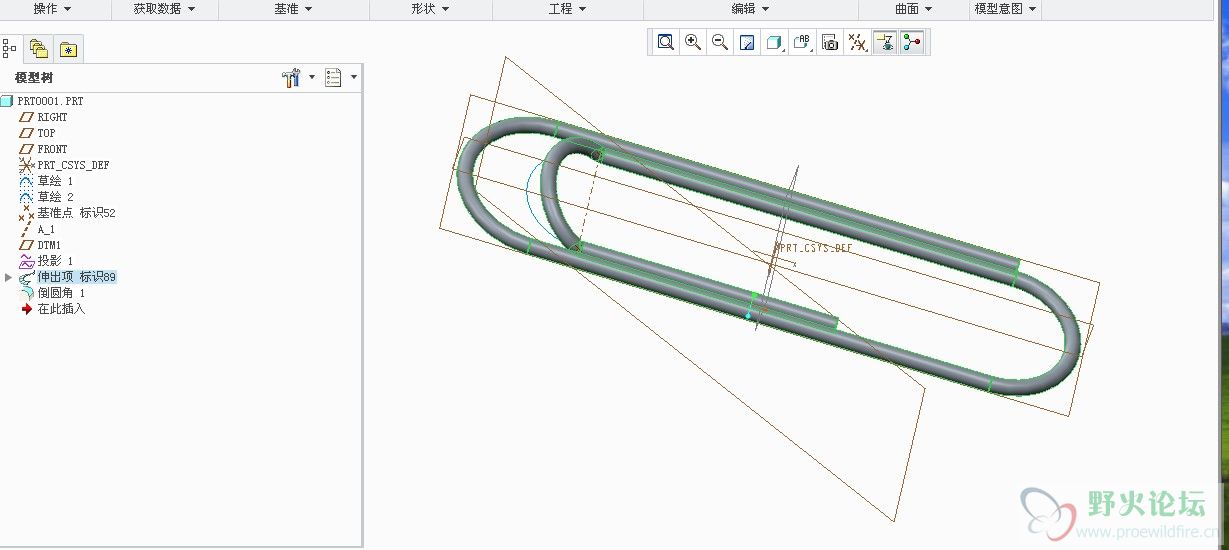This screenshot has width=1229, height=550.
Task: Switch to the Folder Browser tab icon
Action: click(39, 48)
